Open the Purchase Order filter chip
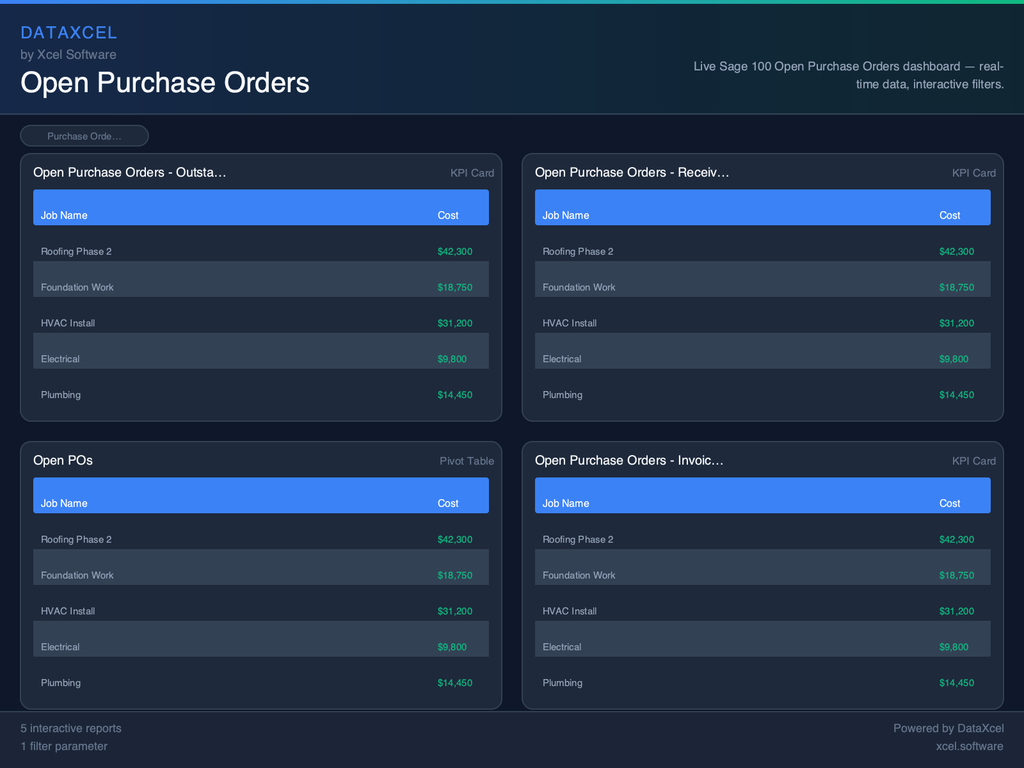Image resolution: width=1024 pixels, height=768 pixels. (84, 135)
